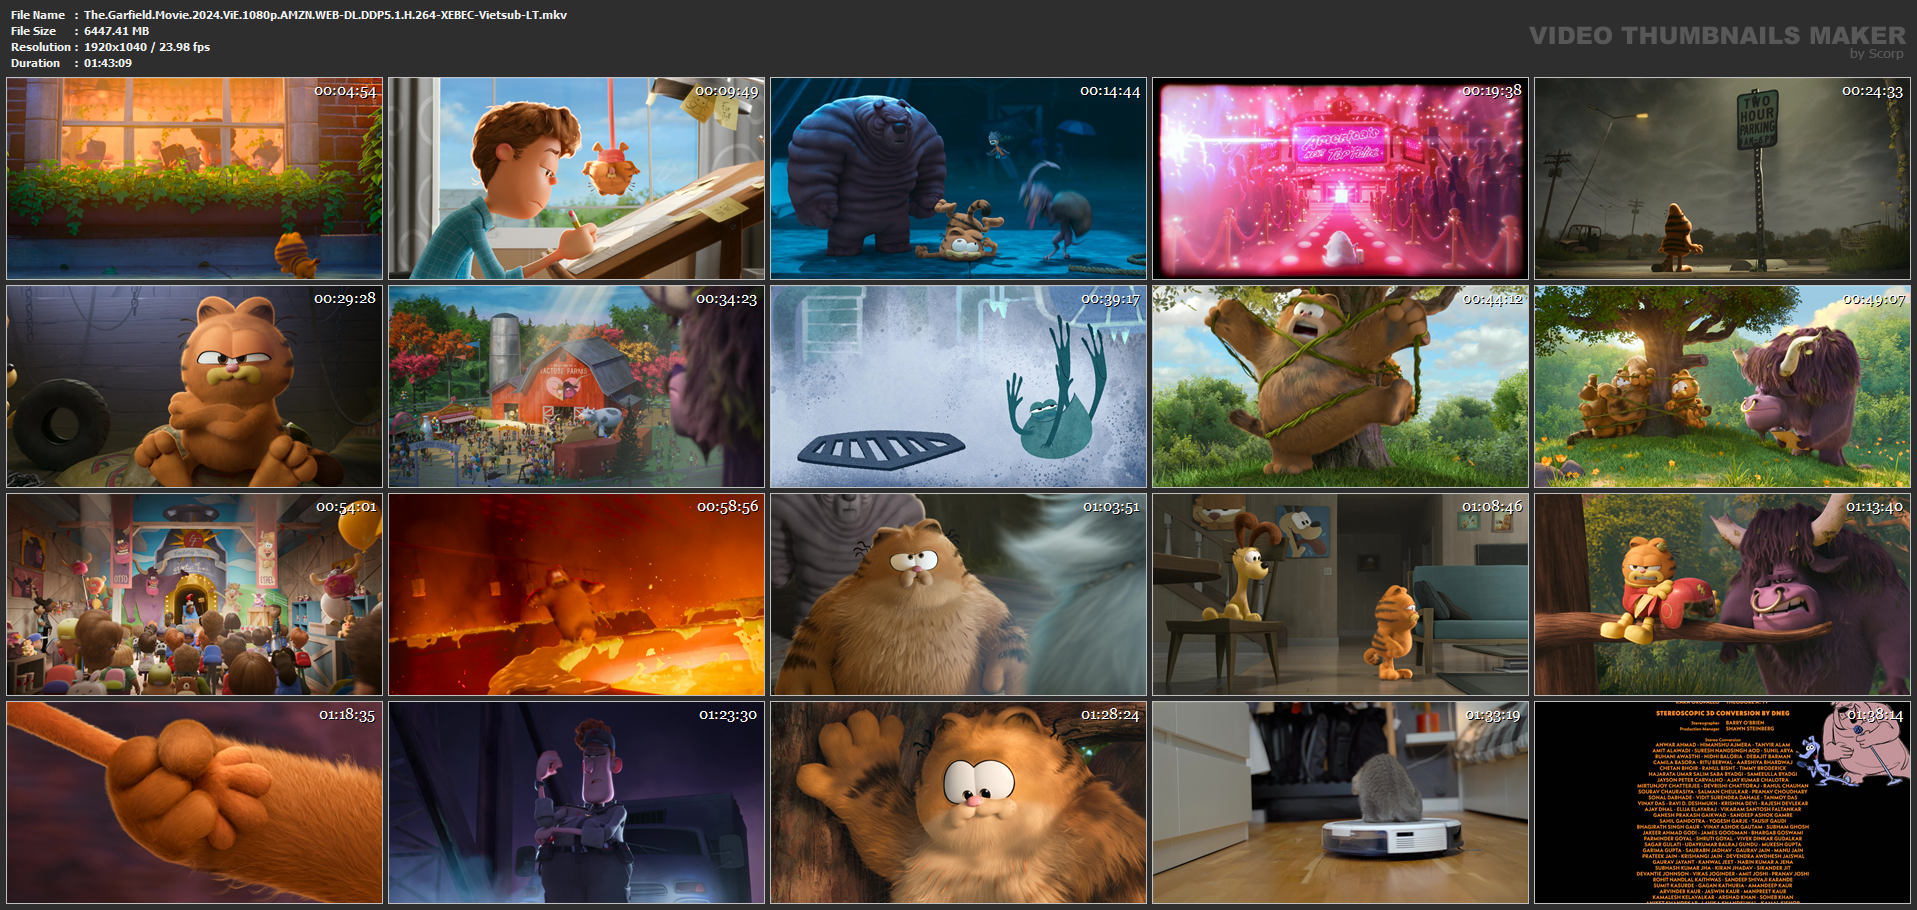Image resolution: width=1917 pixels, height=910 pixels.
Task: Open the thumbnail at 00:24:33
Action: click(x=1722, y=178)
